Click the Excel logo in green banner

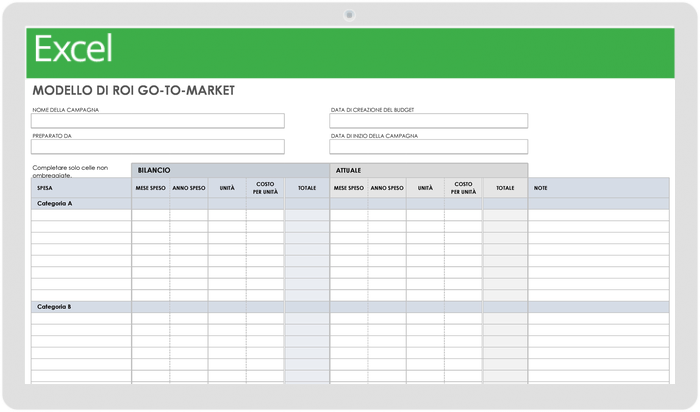(x=74, y=49)
